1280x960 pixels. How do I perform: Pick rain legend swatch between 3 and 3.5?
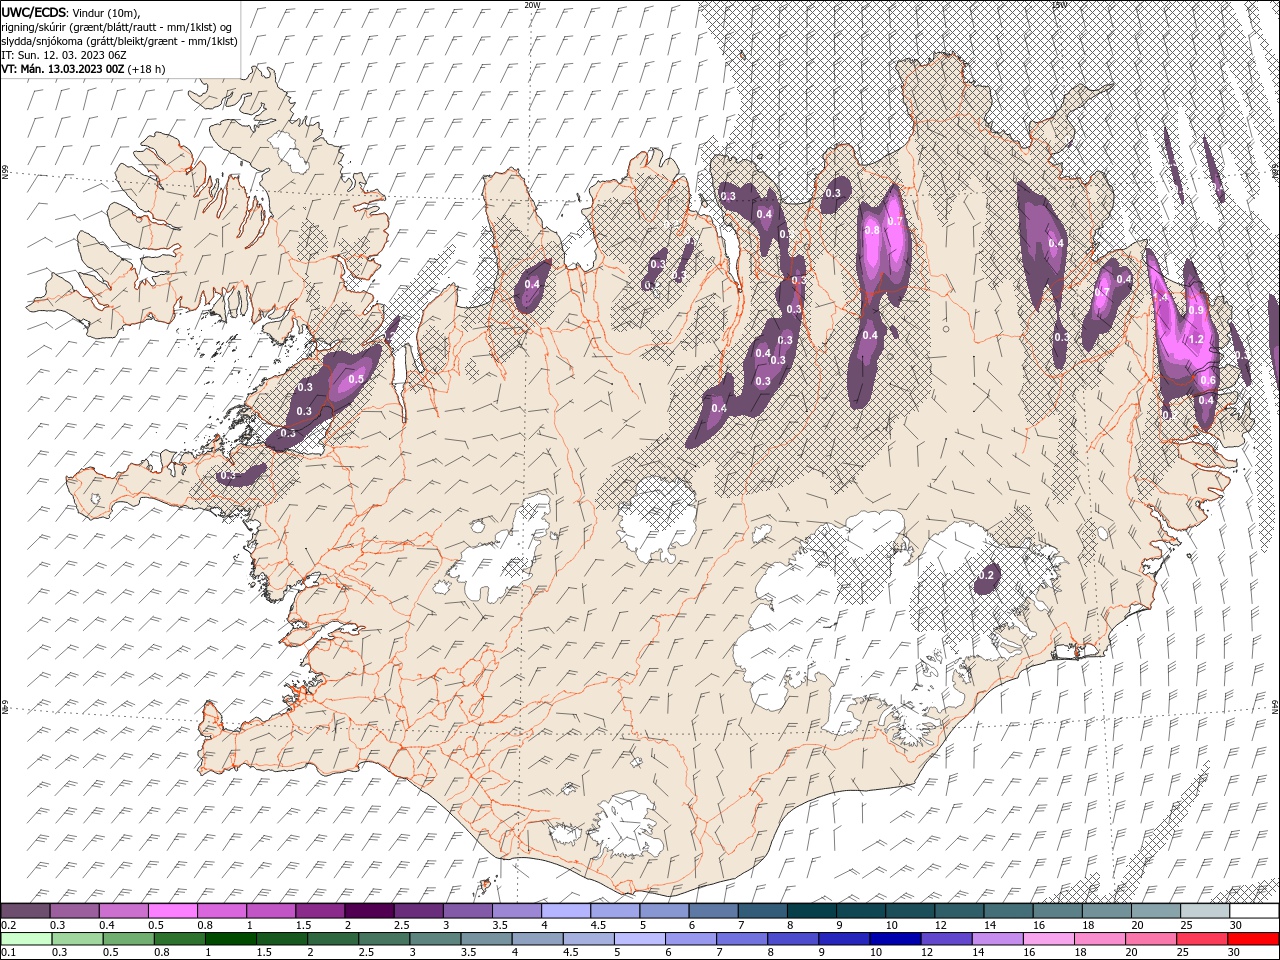point(435,939)
